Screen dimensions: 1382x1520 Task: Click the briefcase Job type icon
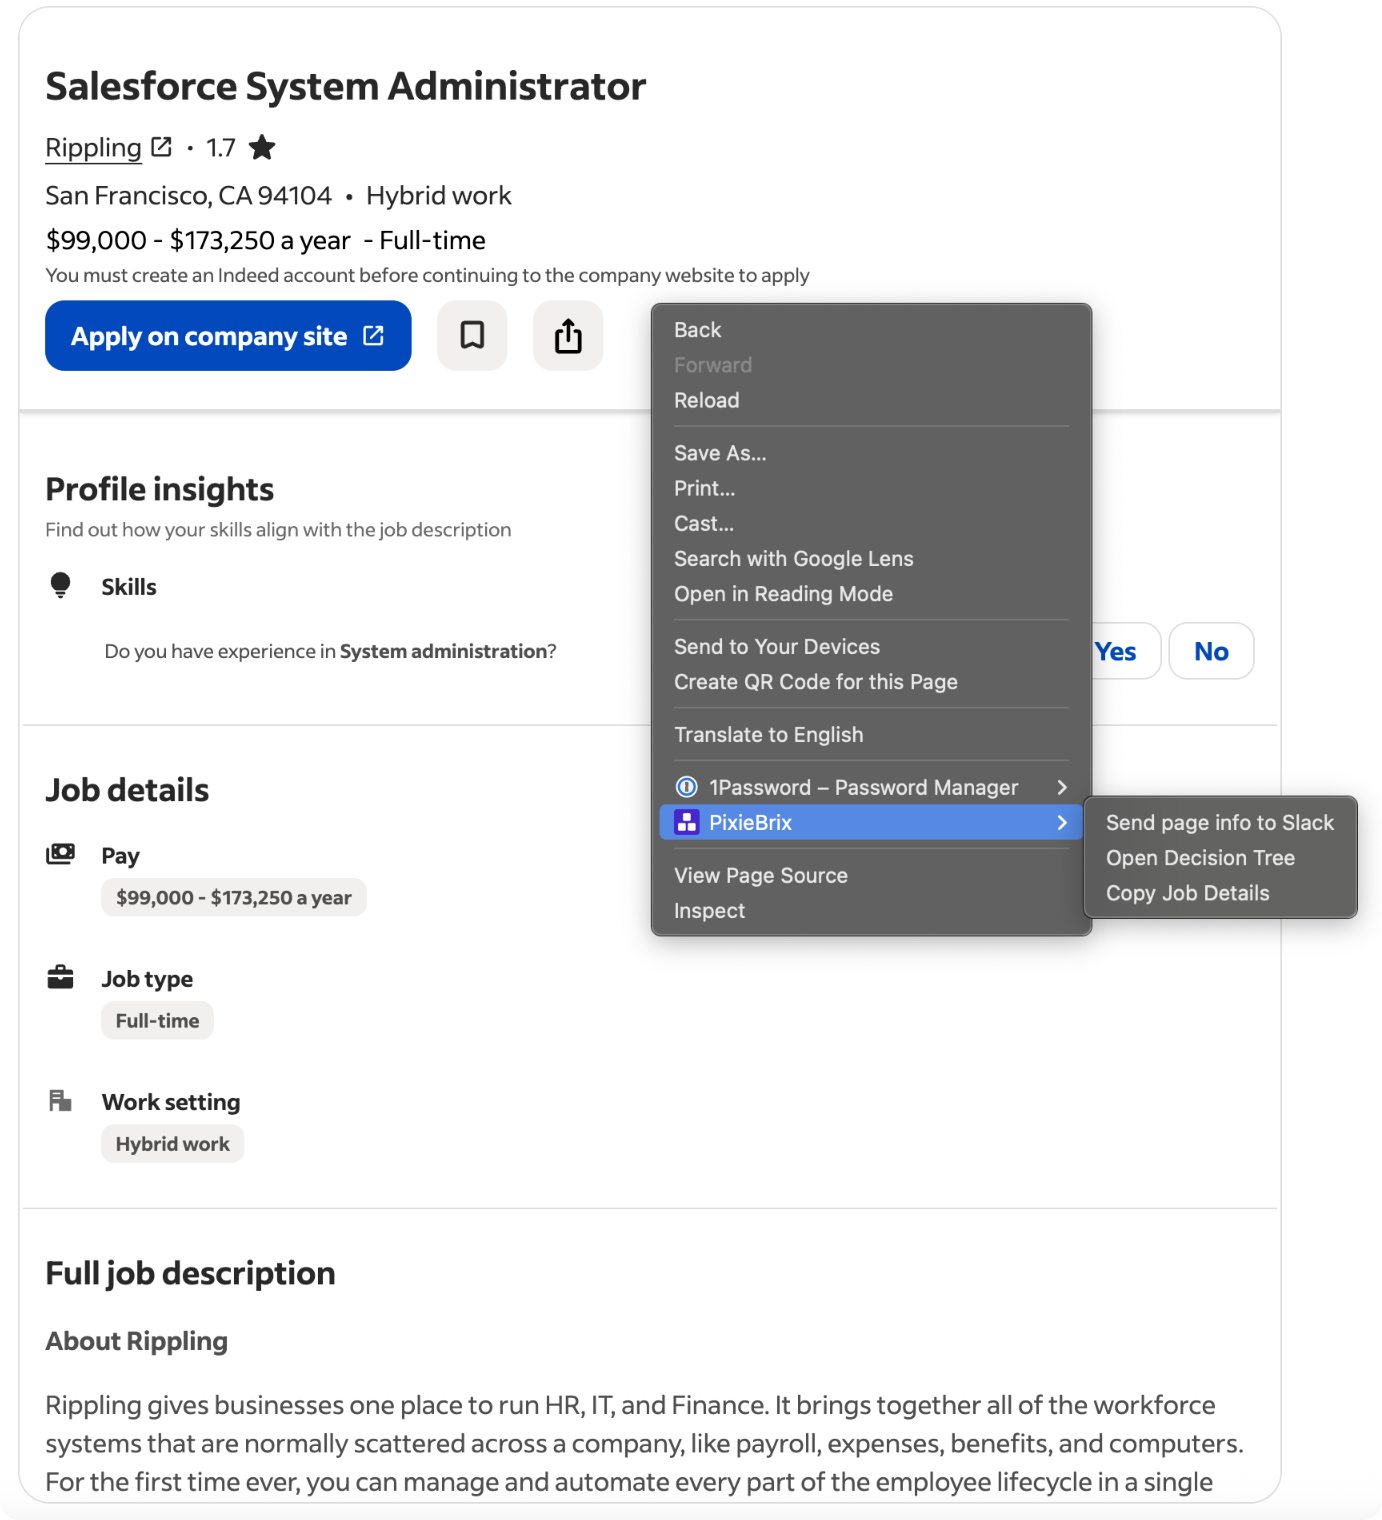(61, 978)
